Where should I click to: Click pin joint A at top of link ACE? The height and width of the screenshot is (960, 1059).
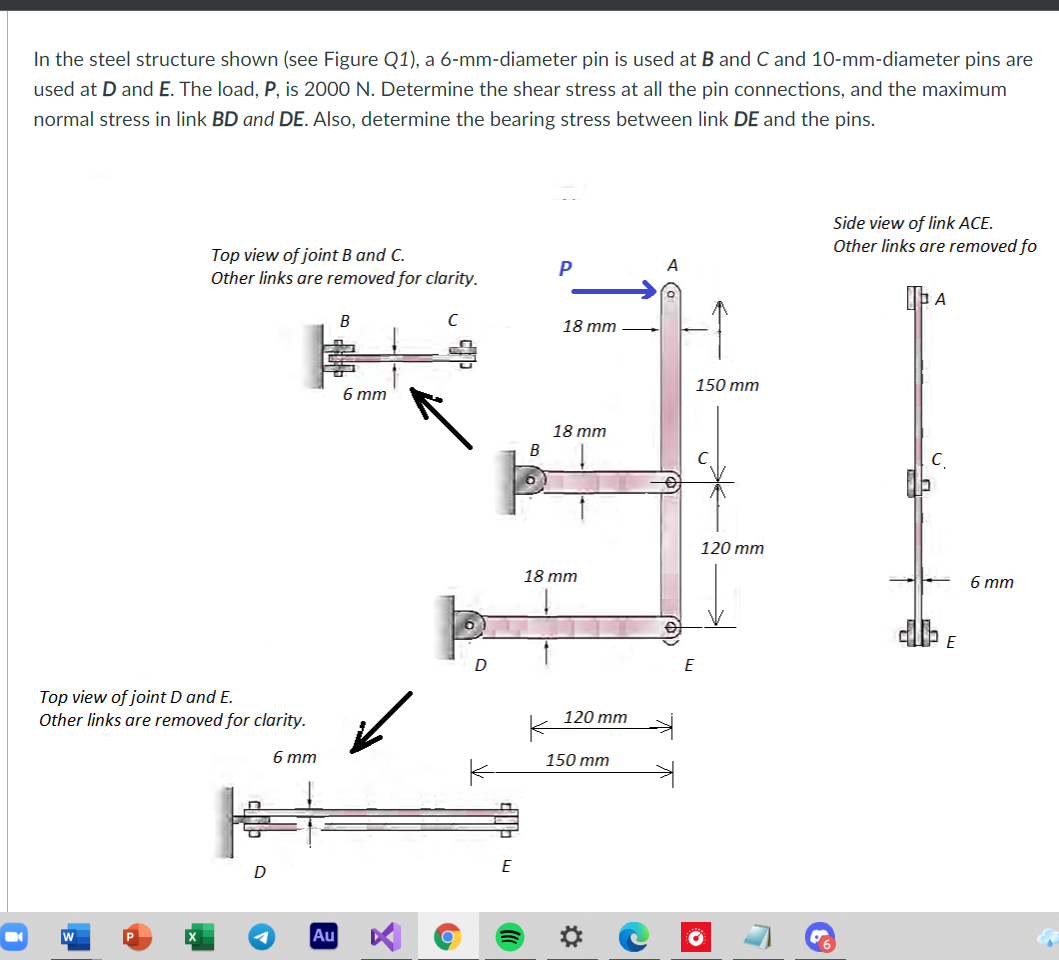pyautogui.click(x=671, y=294)
